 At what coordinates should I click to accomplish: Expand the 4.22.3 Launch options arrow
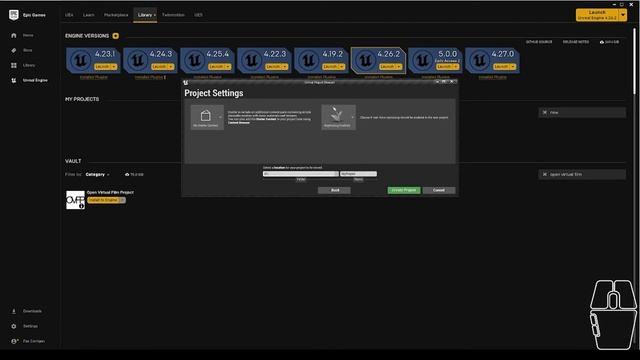tap(285, 67)
